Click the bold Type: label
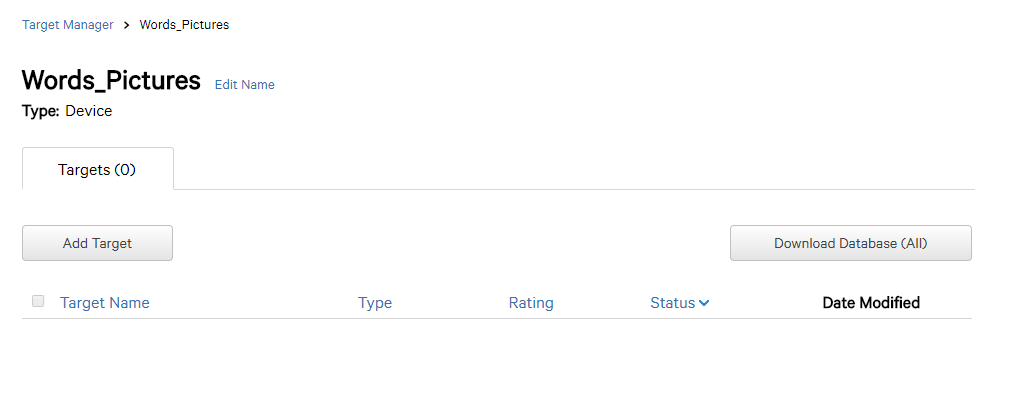1016x416 pixels. (41, 111)
